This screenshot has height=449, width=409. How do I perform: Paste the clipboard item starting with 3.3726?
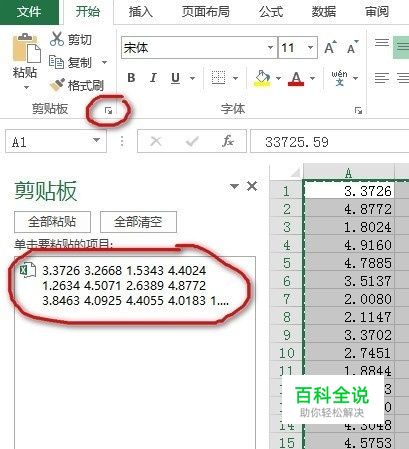pos(135,286)
